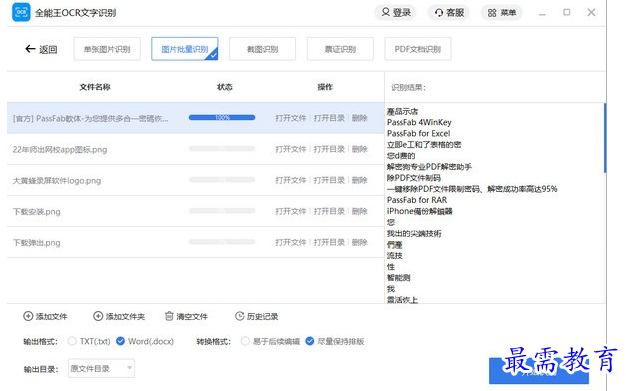Click the blue start recognition button
The width and height of the screenshot is (626, 391).
(x=539, y=371)
